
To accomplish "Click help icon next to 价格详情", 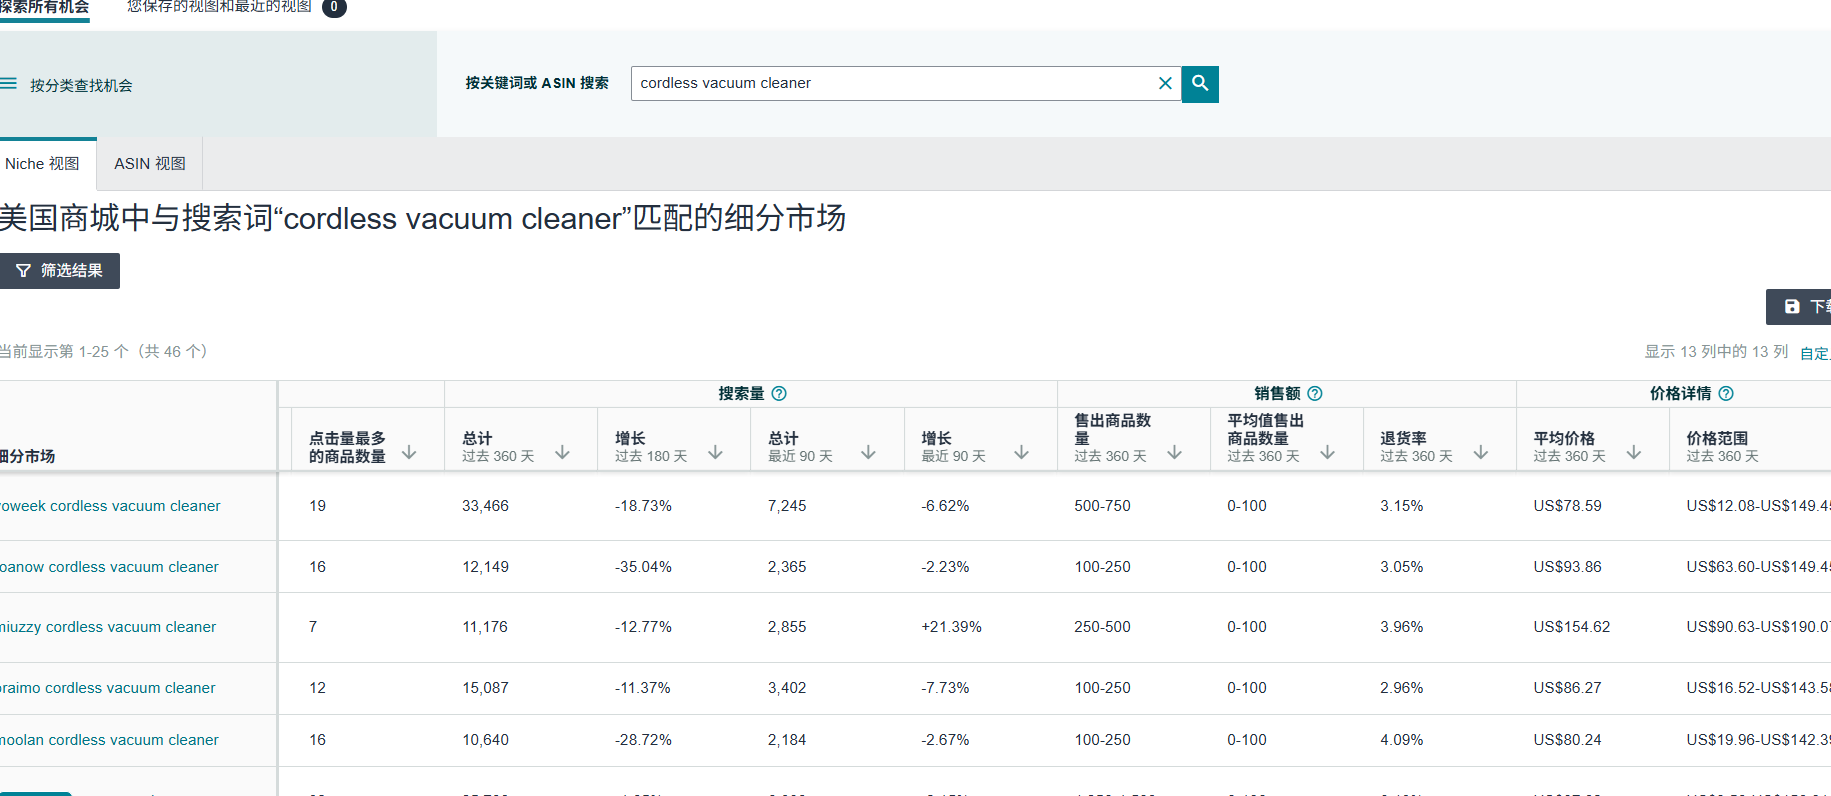I will [1725, 394].
